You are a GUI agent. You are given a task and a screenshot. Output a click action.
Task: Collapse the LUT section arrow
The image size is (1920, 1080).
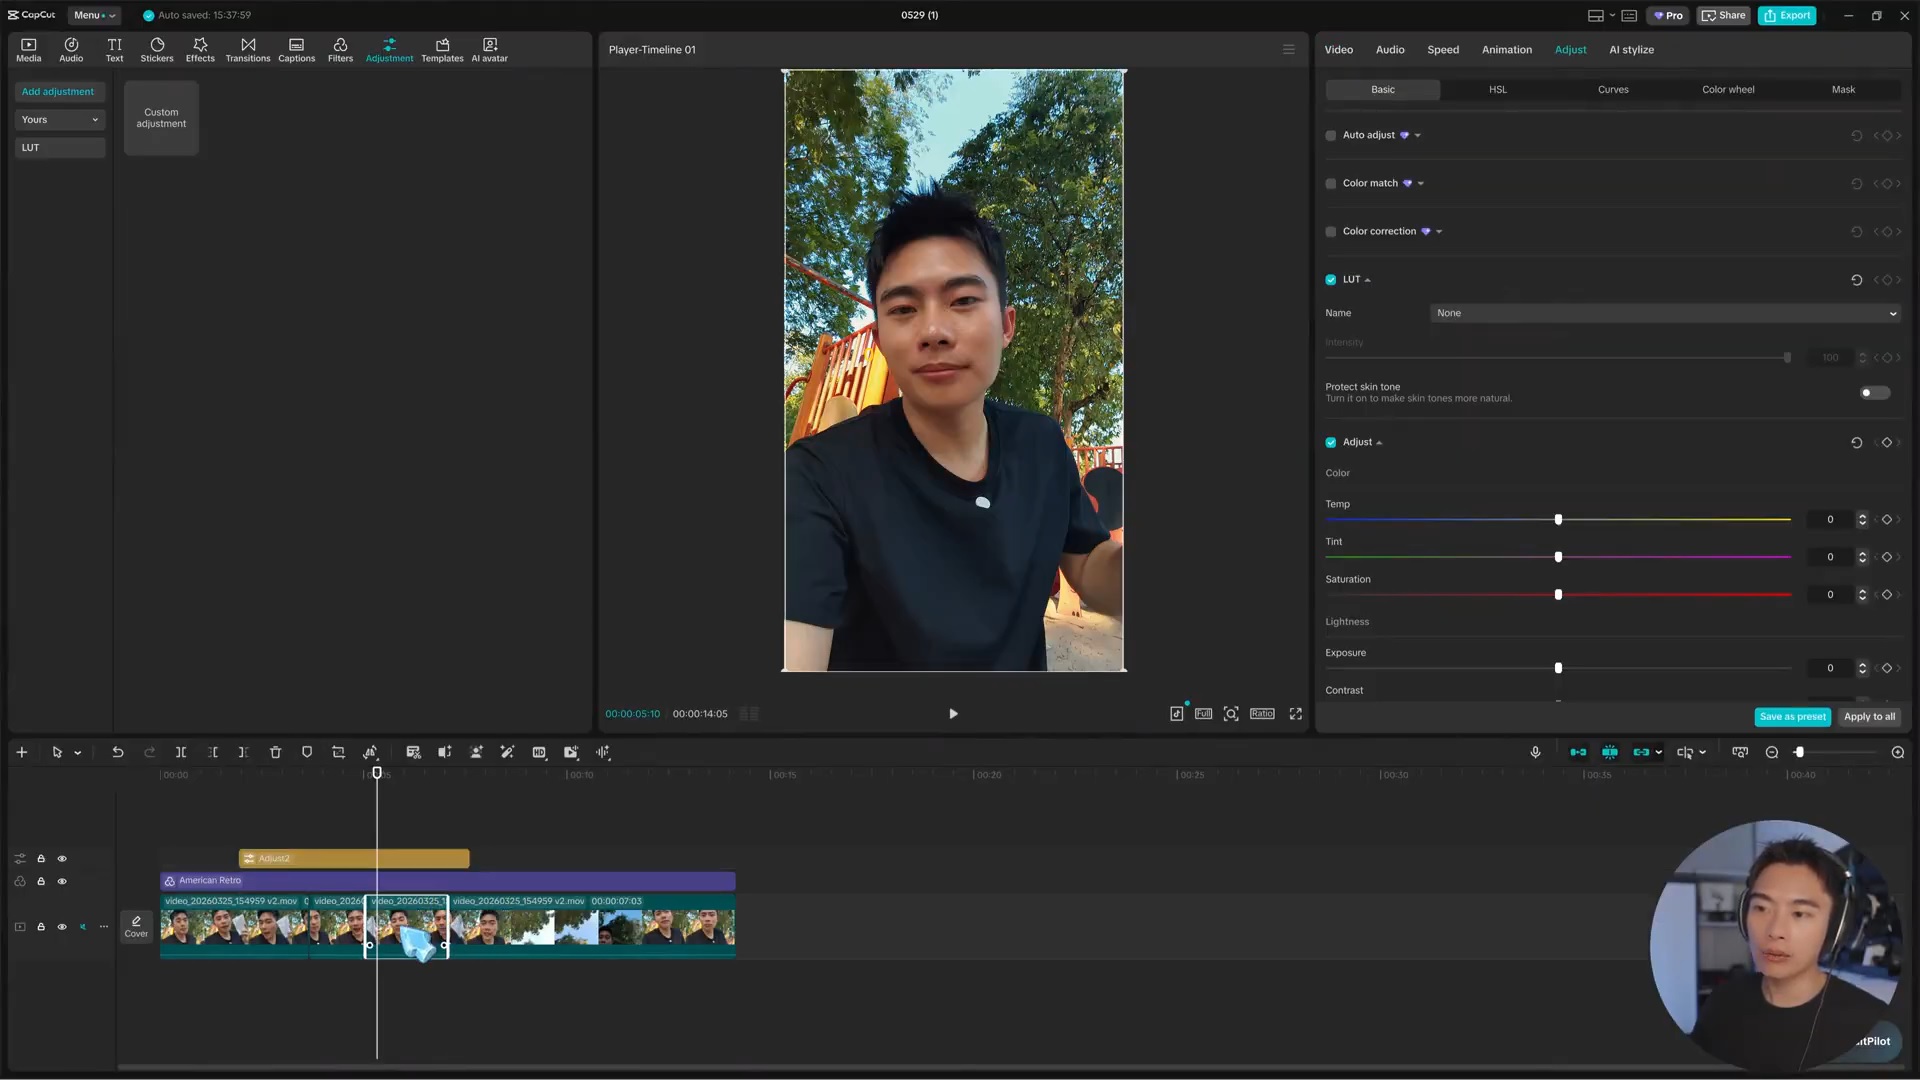tap(1368, 280)
